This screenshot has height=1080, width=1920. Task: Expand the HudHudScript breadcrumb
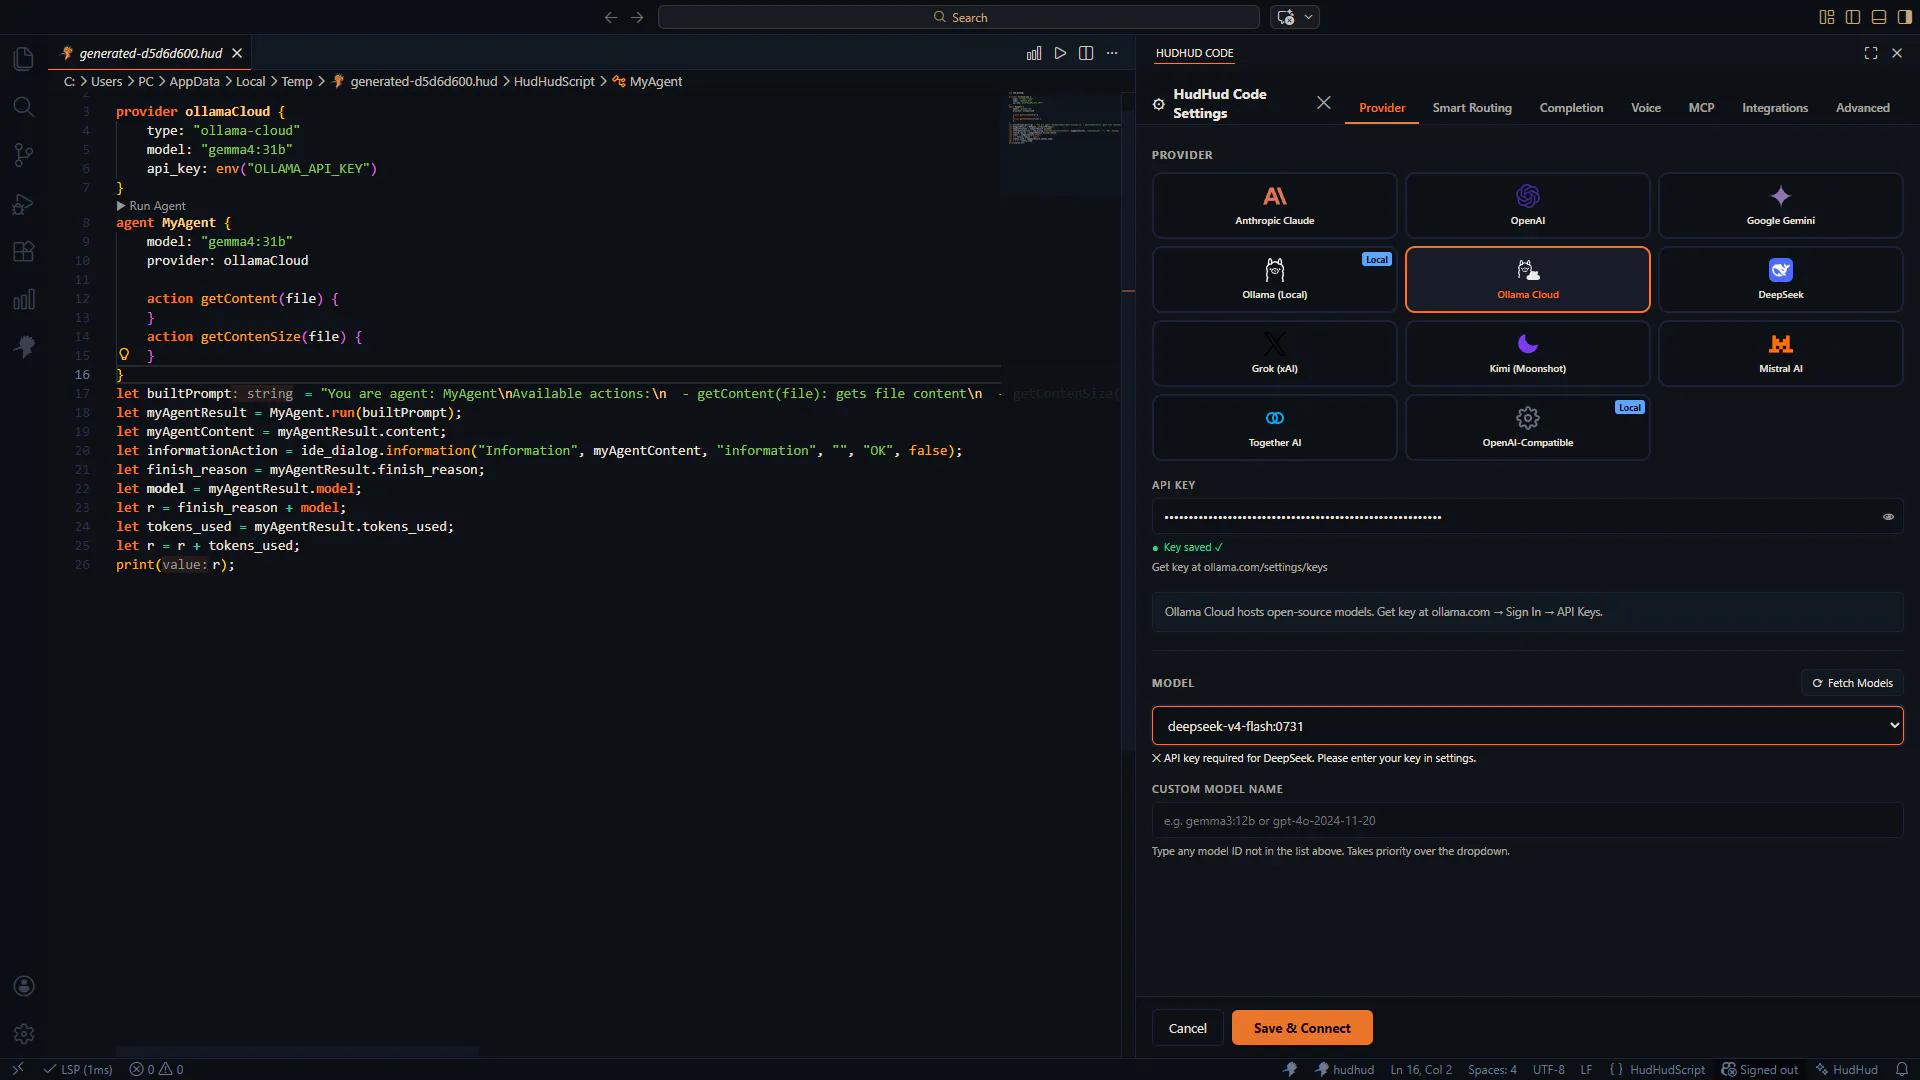[554, 82]
